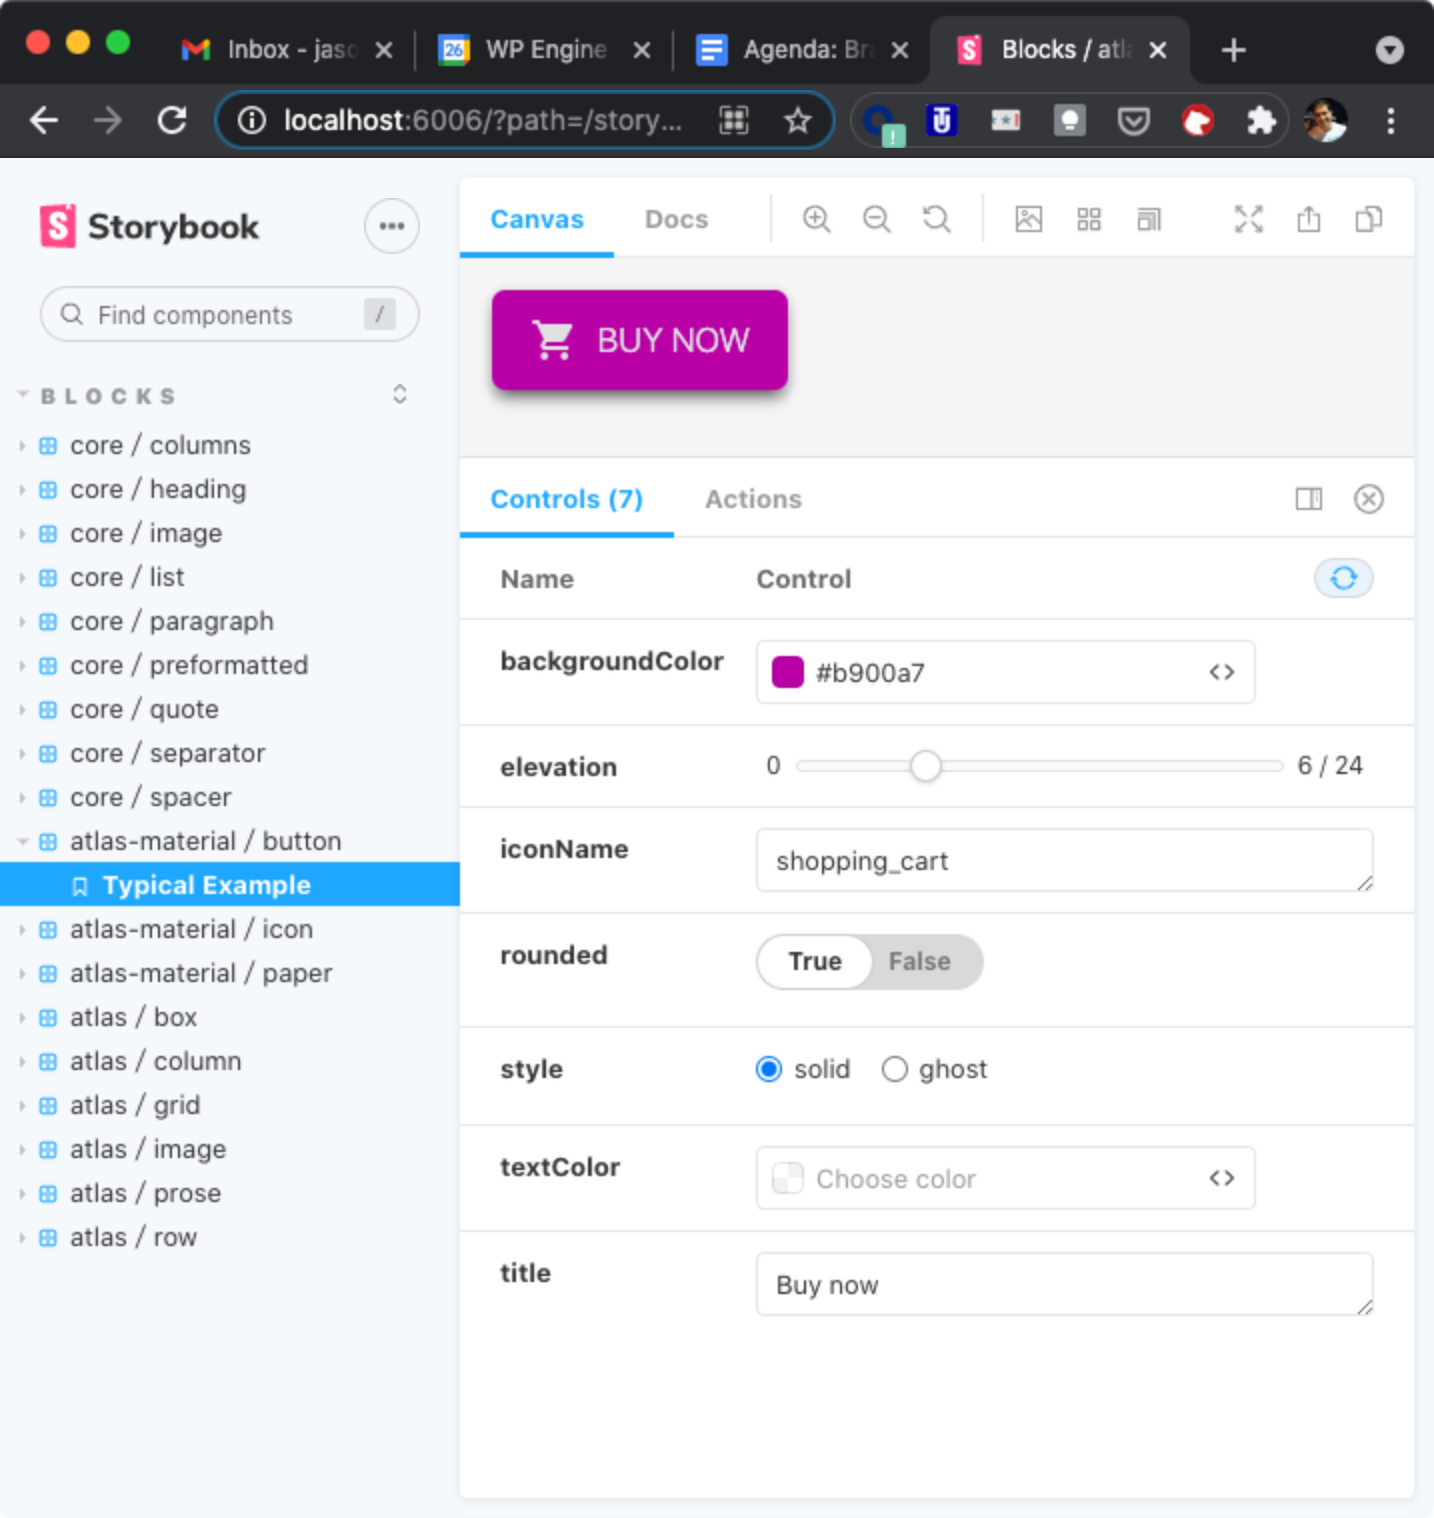Open canvas in new tab icon
1434x1518 pixels.
tap(1308, 219)
